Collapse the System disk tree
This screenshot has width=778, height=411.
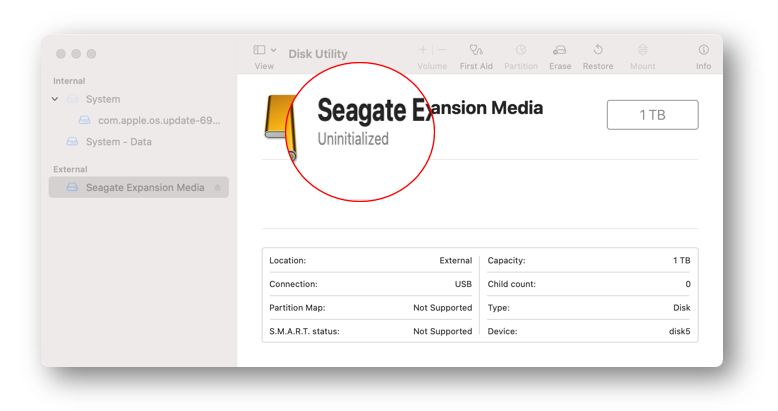tap(55, 99)
